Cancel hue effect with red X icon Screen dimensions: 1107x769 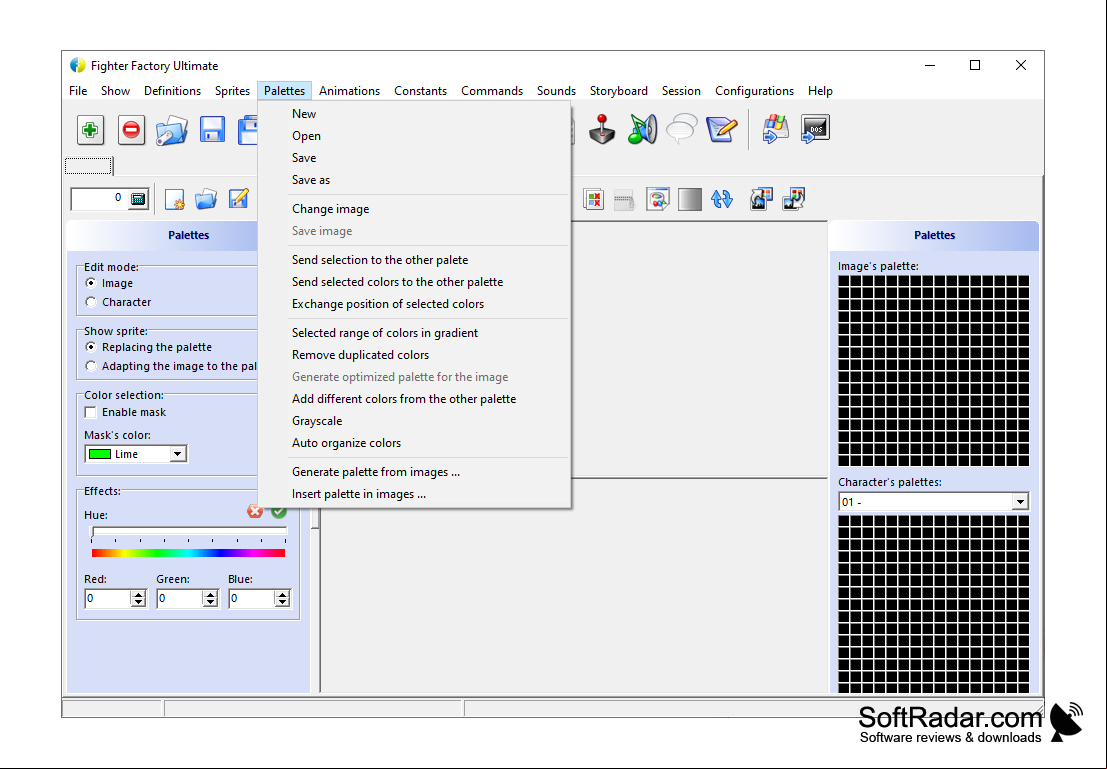click(255, 511)
